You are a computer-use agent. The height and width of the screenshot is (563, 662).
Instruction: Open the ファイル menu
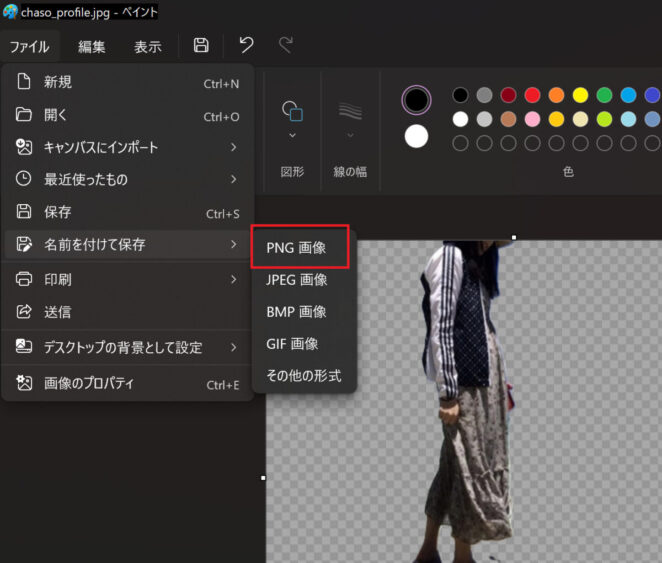pos(30,46)
